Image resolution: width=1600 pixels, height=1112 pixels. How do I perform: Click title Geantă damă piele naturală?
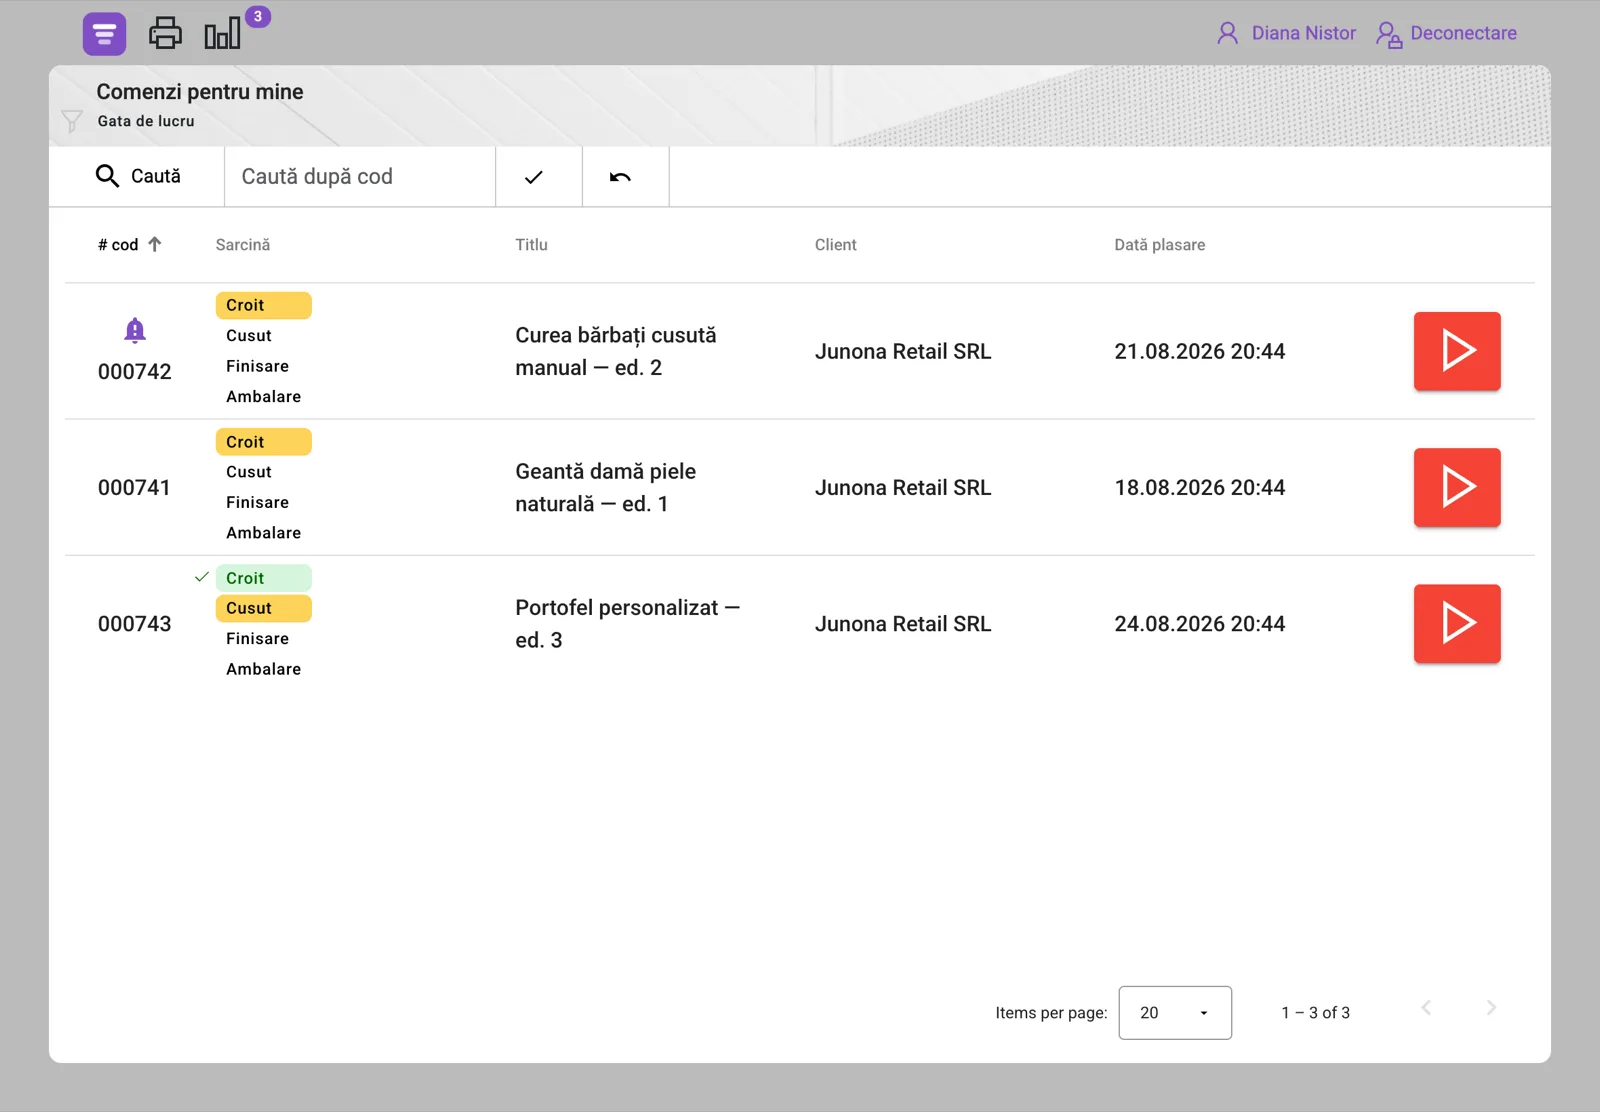(606, 487)
